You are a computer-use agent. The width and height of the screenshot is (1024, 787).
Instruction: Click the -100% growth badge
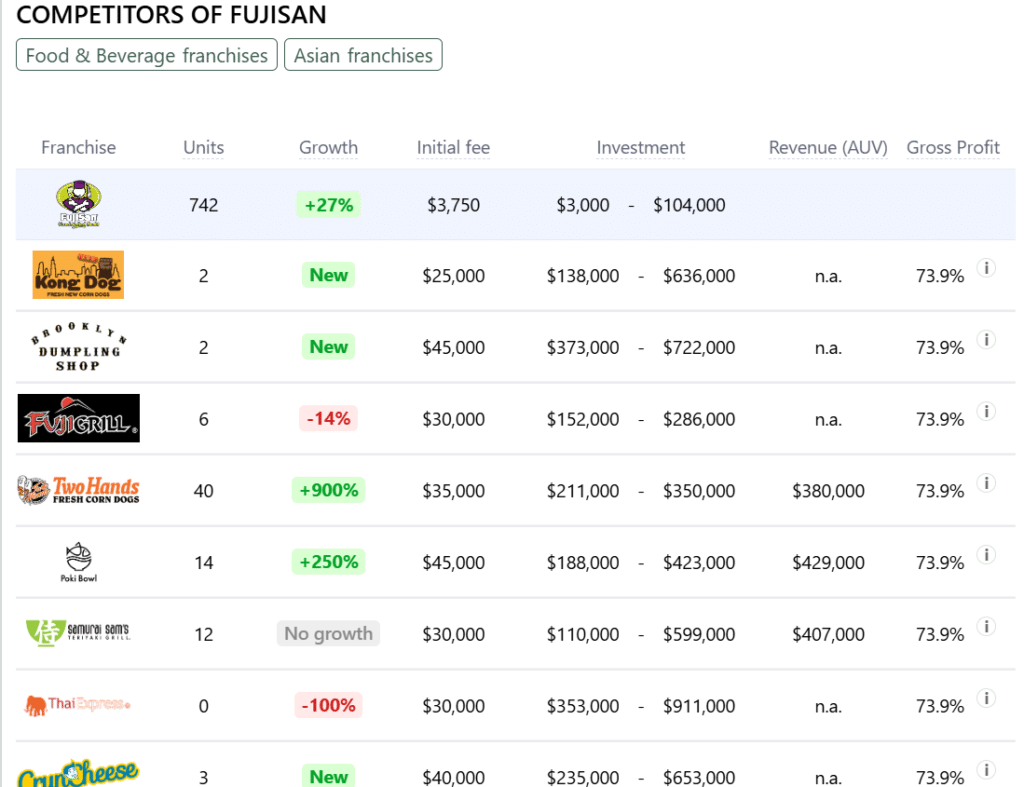(328, 705)
